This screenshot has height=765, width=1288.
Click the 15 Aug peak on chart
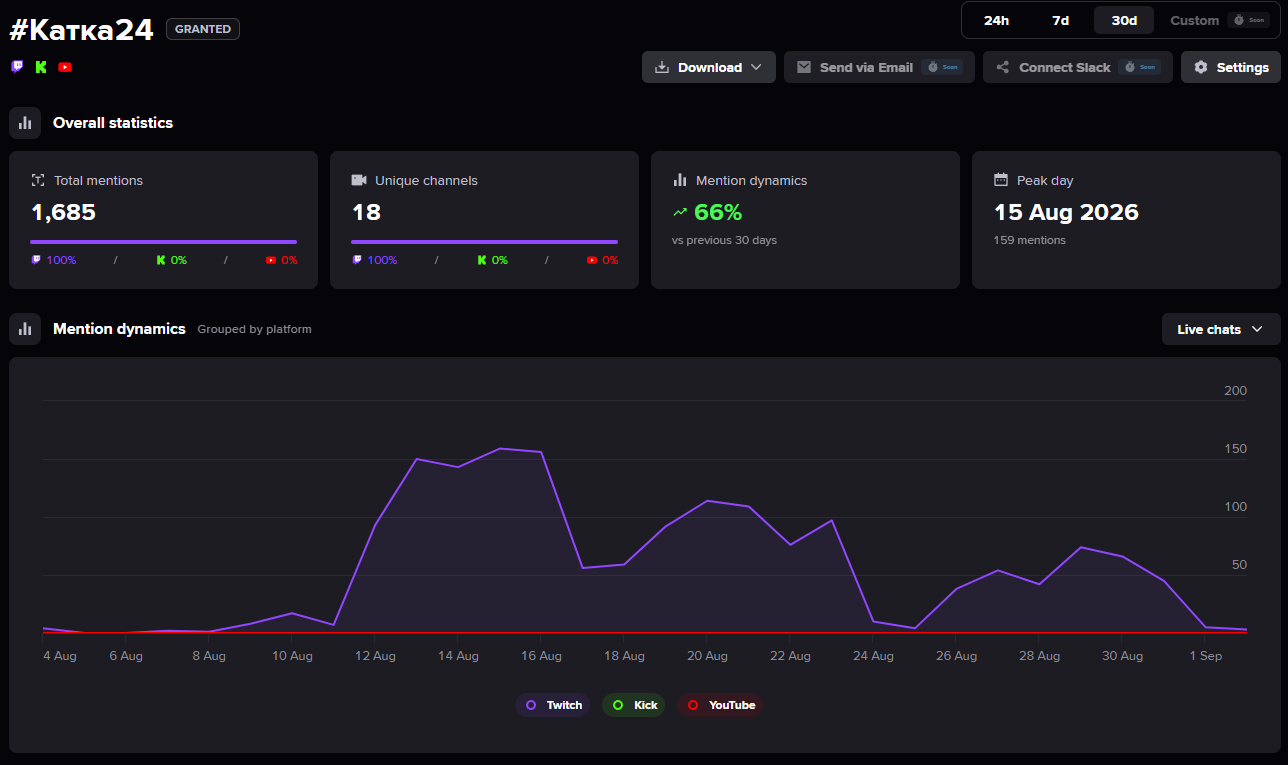tap(499, 448)
